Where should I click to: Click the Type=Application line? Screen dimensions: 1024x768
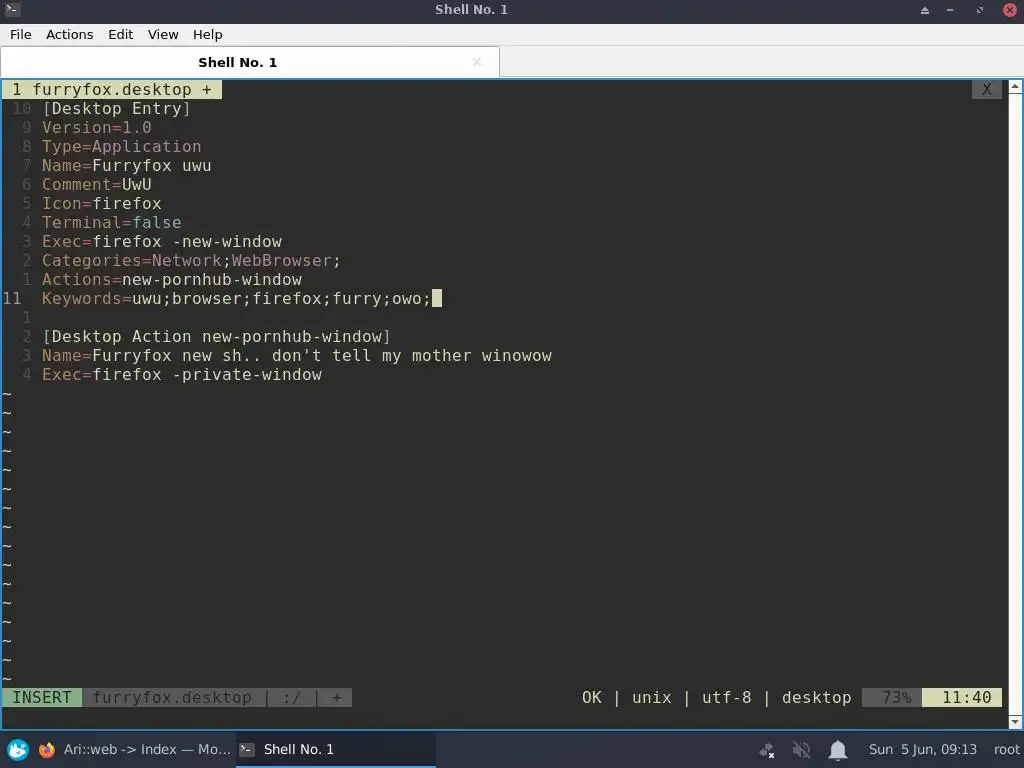tap(121, 146)
